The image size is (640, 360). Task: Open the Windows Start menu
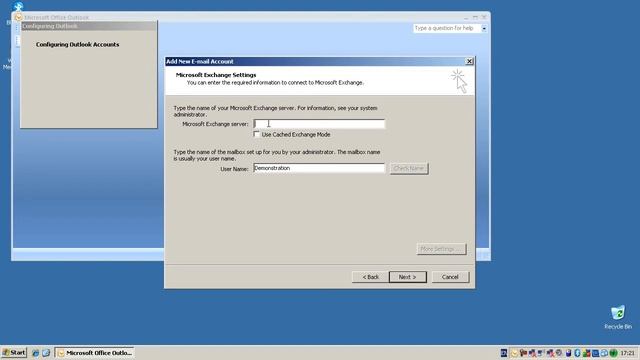coord(14,353)
